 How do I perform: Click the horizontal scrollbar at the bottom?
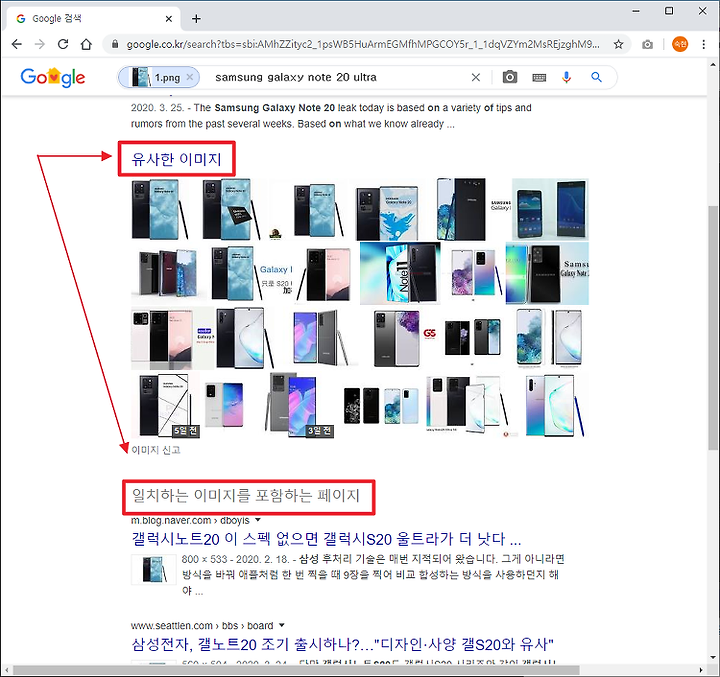[x=296, y=670]
